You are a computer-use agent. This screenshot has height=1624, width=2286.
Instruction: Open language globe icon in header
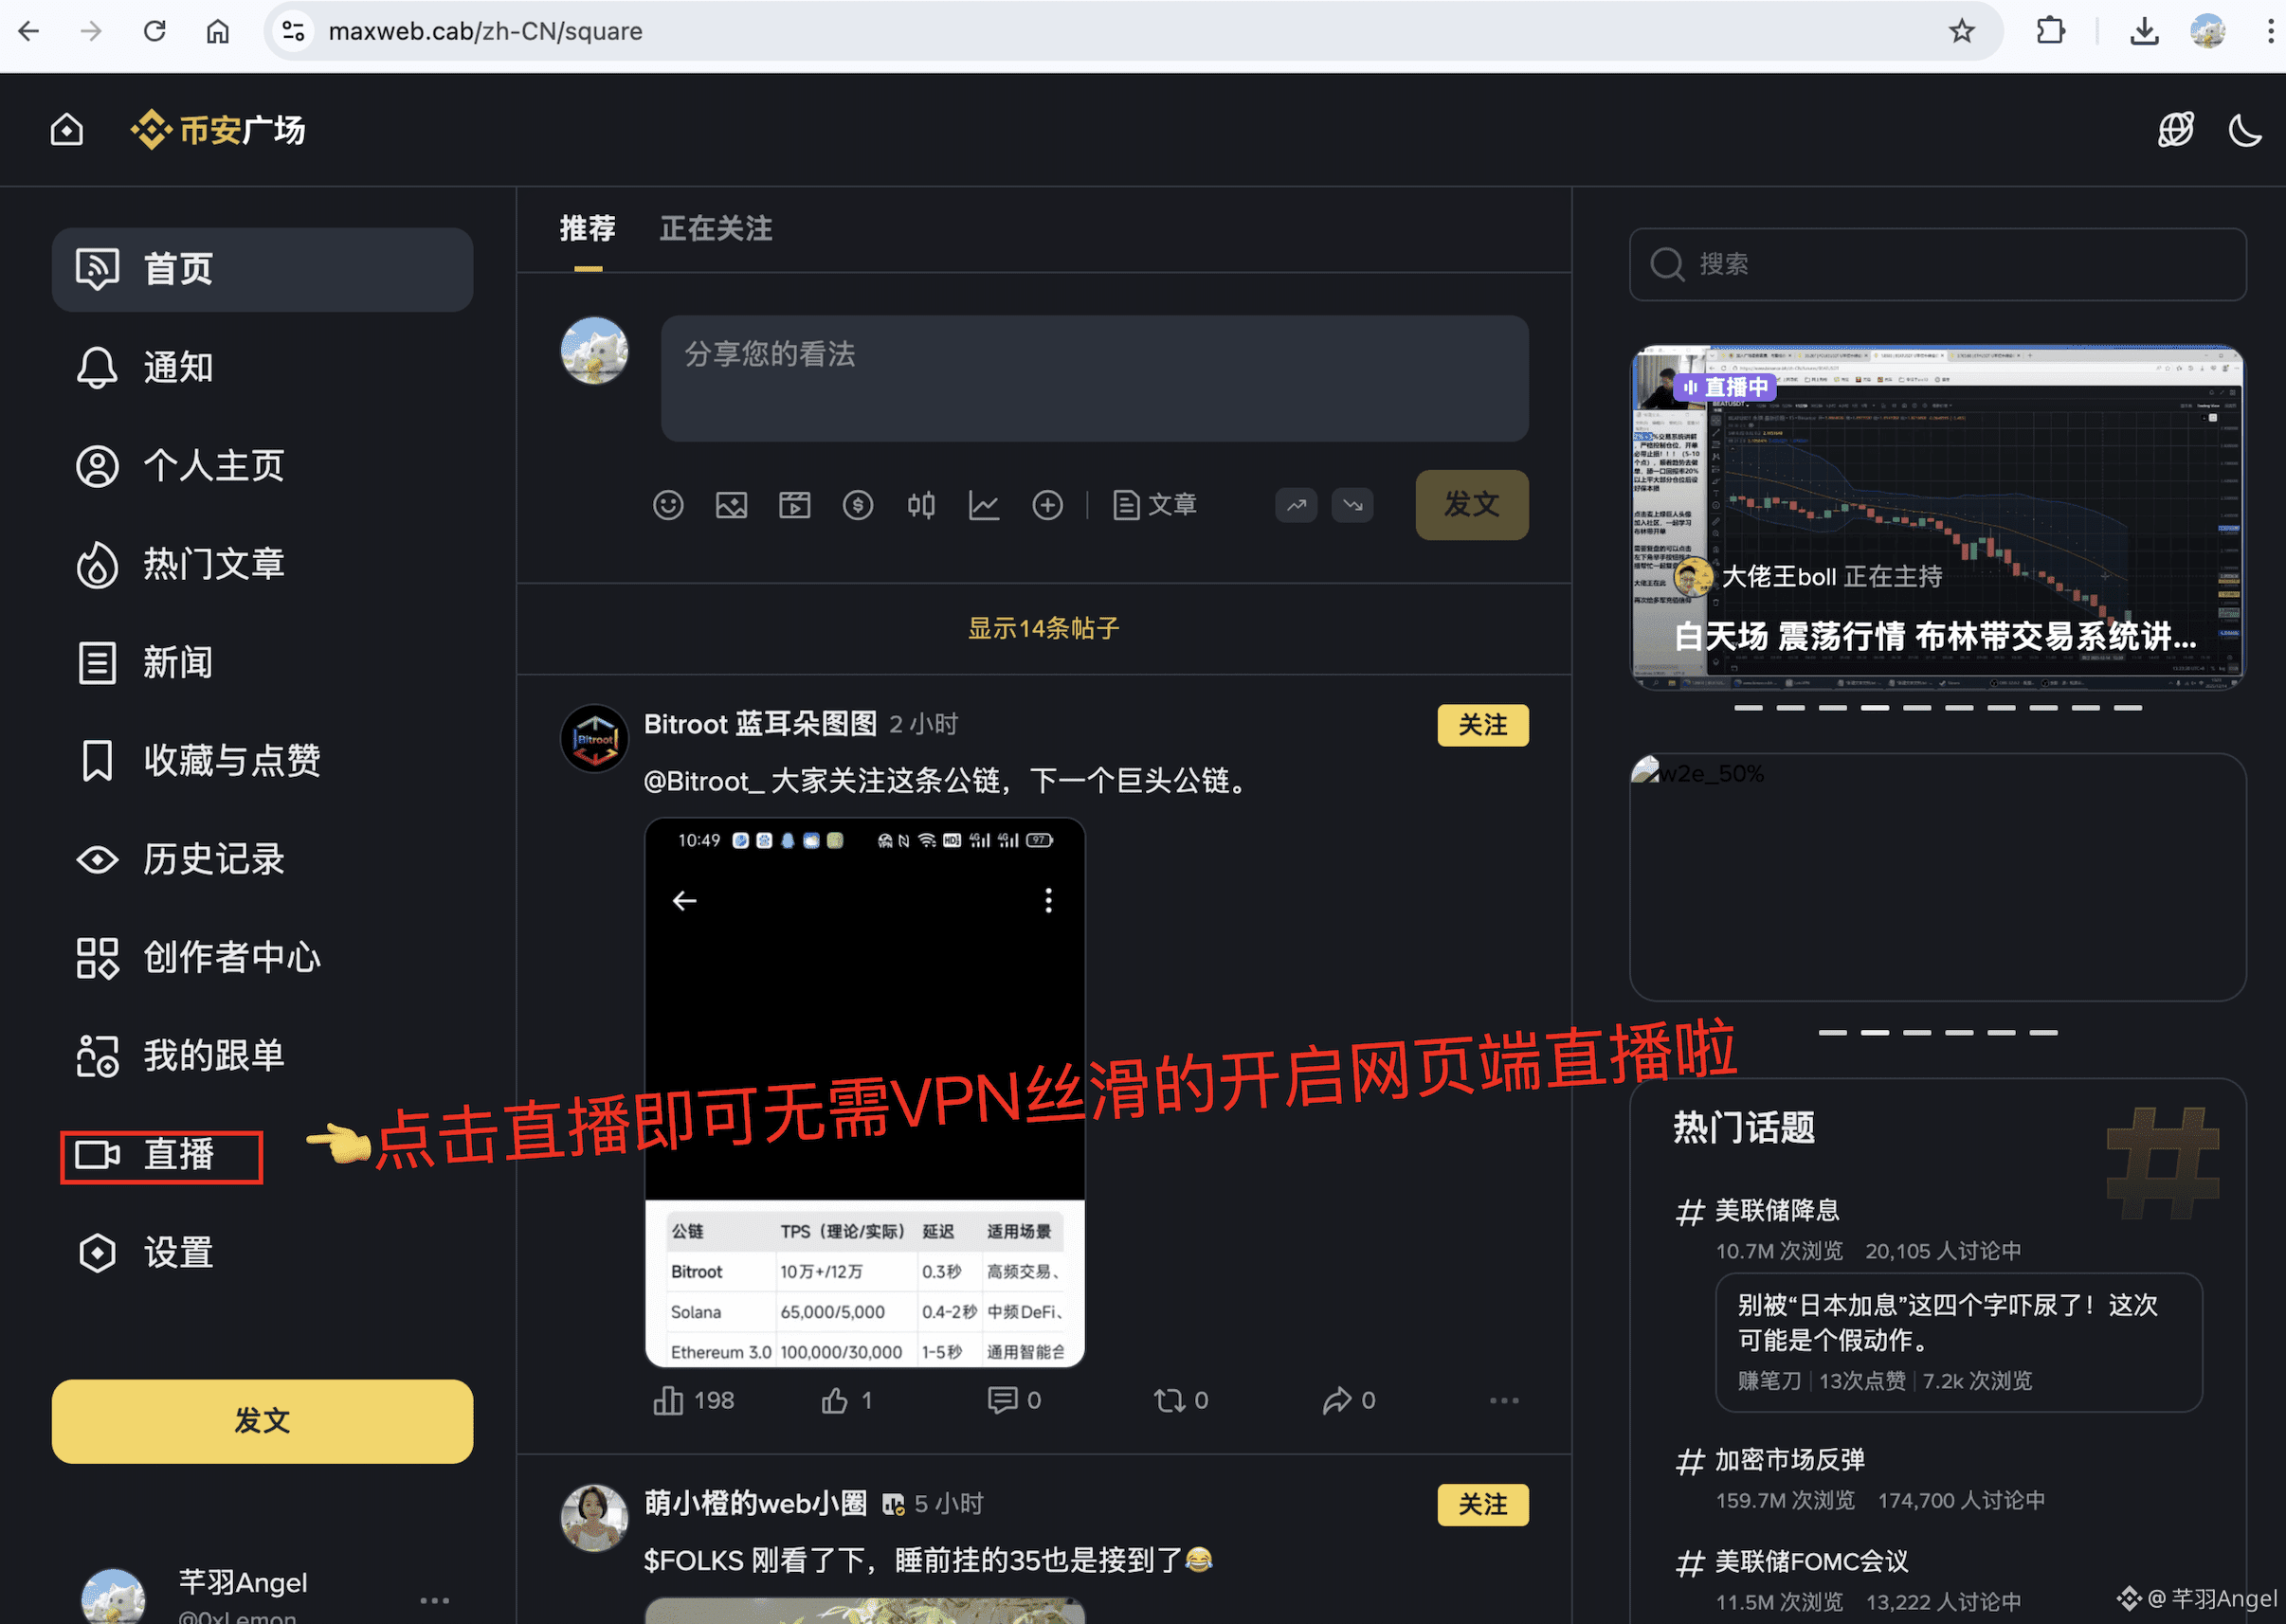click(x=2175, y=129)
